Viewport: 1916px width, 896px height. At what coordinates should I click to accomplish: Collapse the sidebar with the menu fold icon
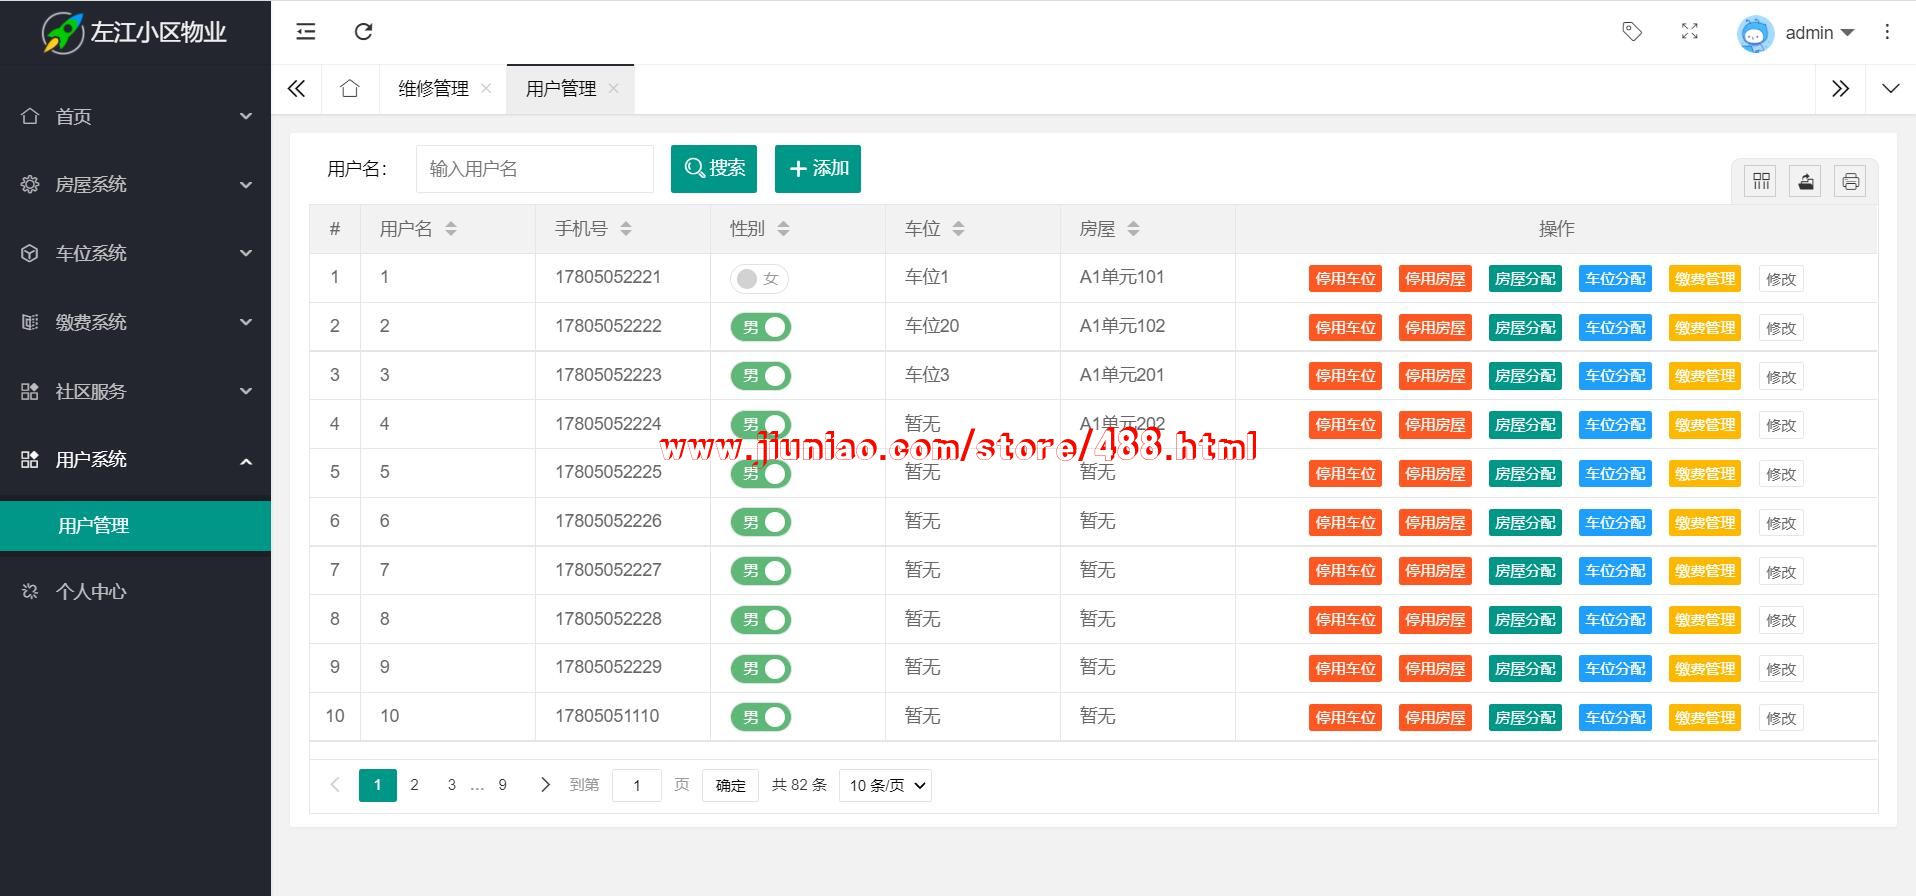pos(306,32)
